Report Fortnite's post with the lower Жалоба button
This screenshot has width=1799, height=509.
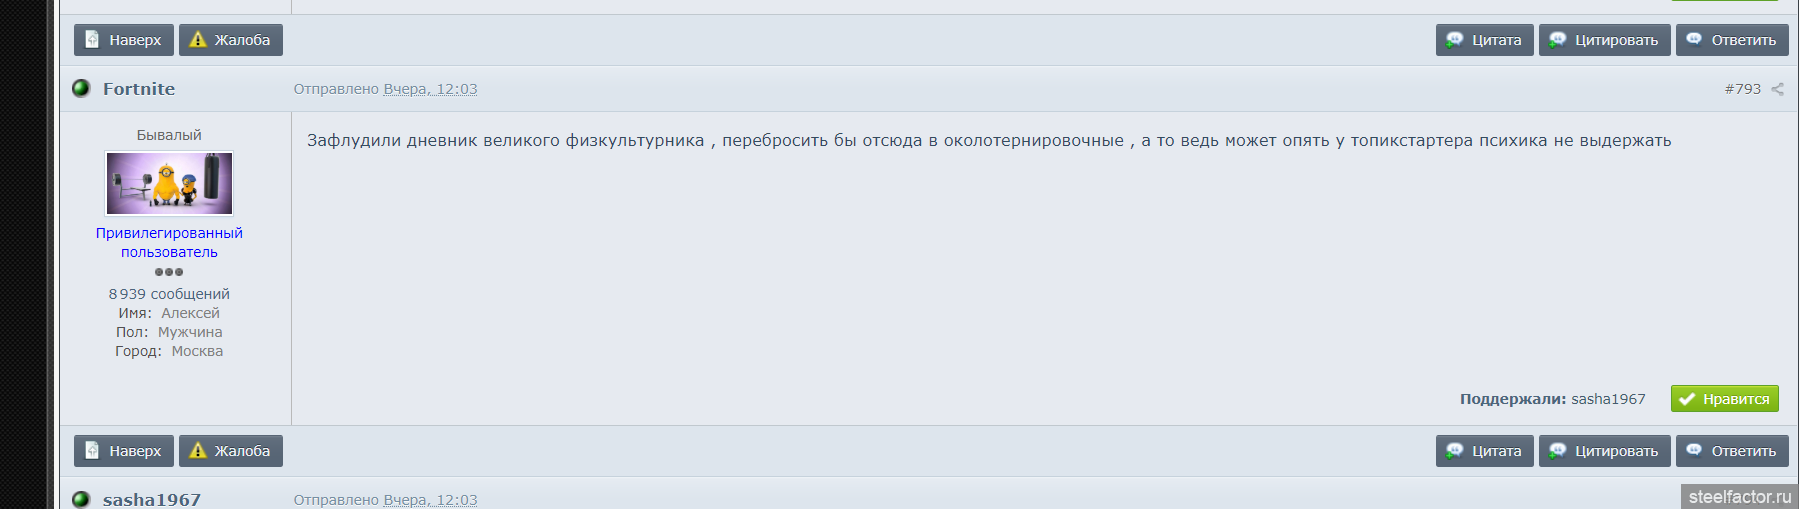231,451
